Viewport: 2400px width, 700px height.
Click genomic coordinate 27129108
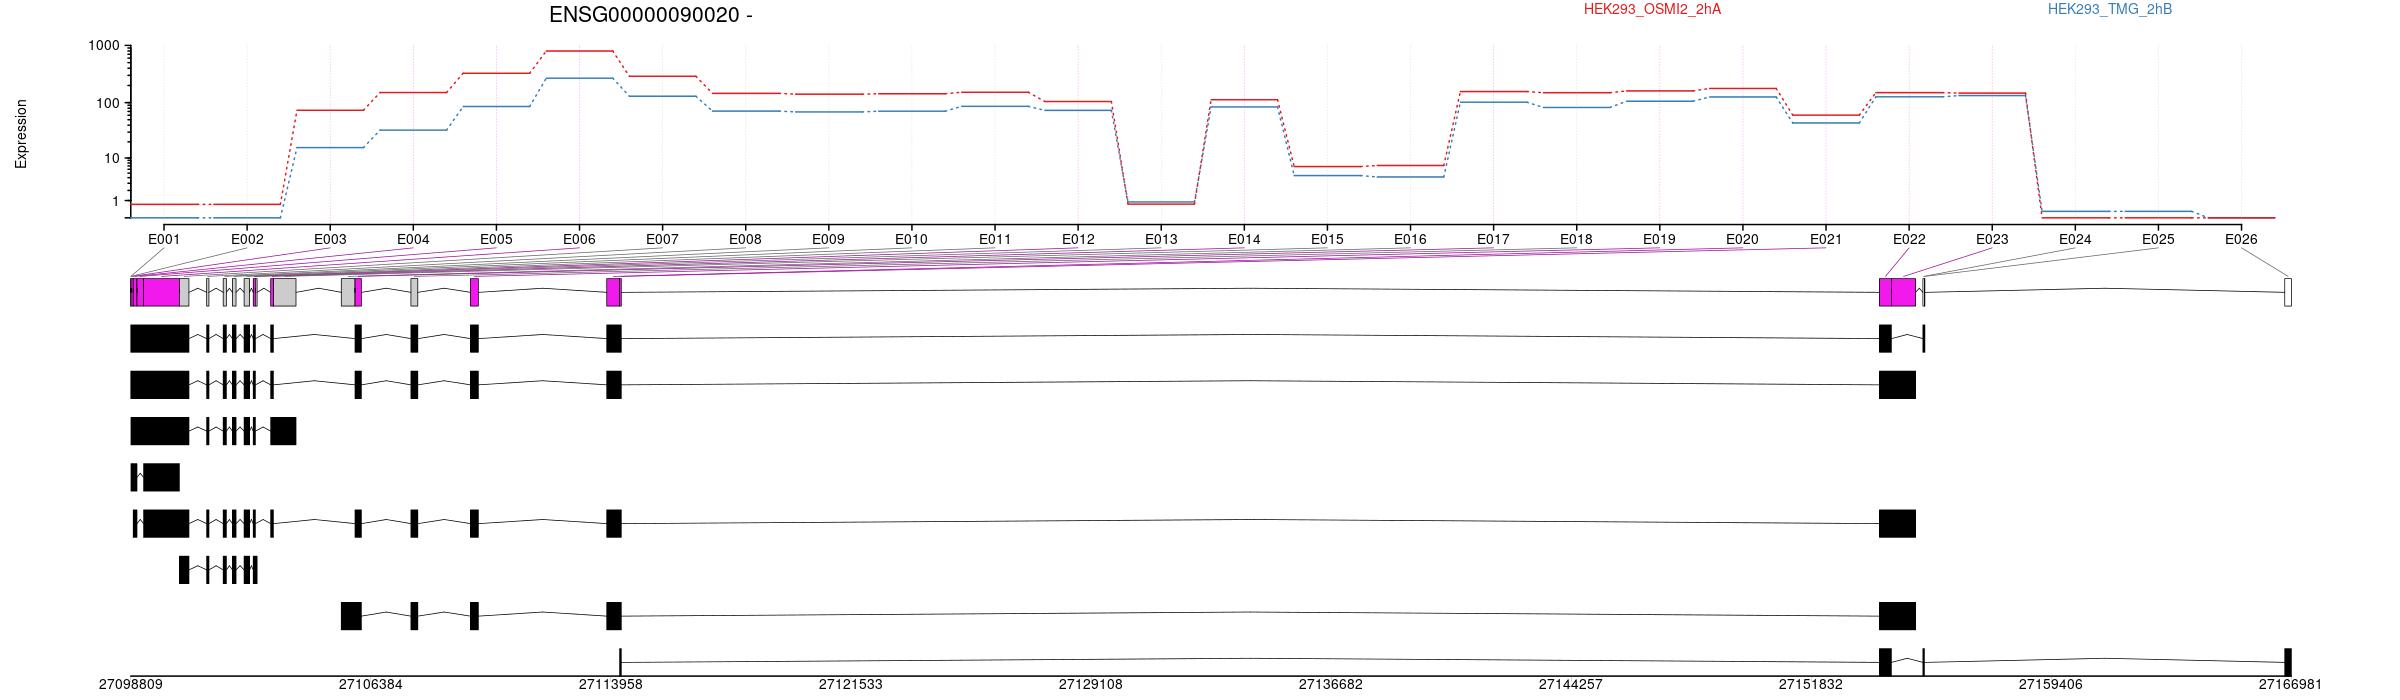(x=1091, y=685)
